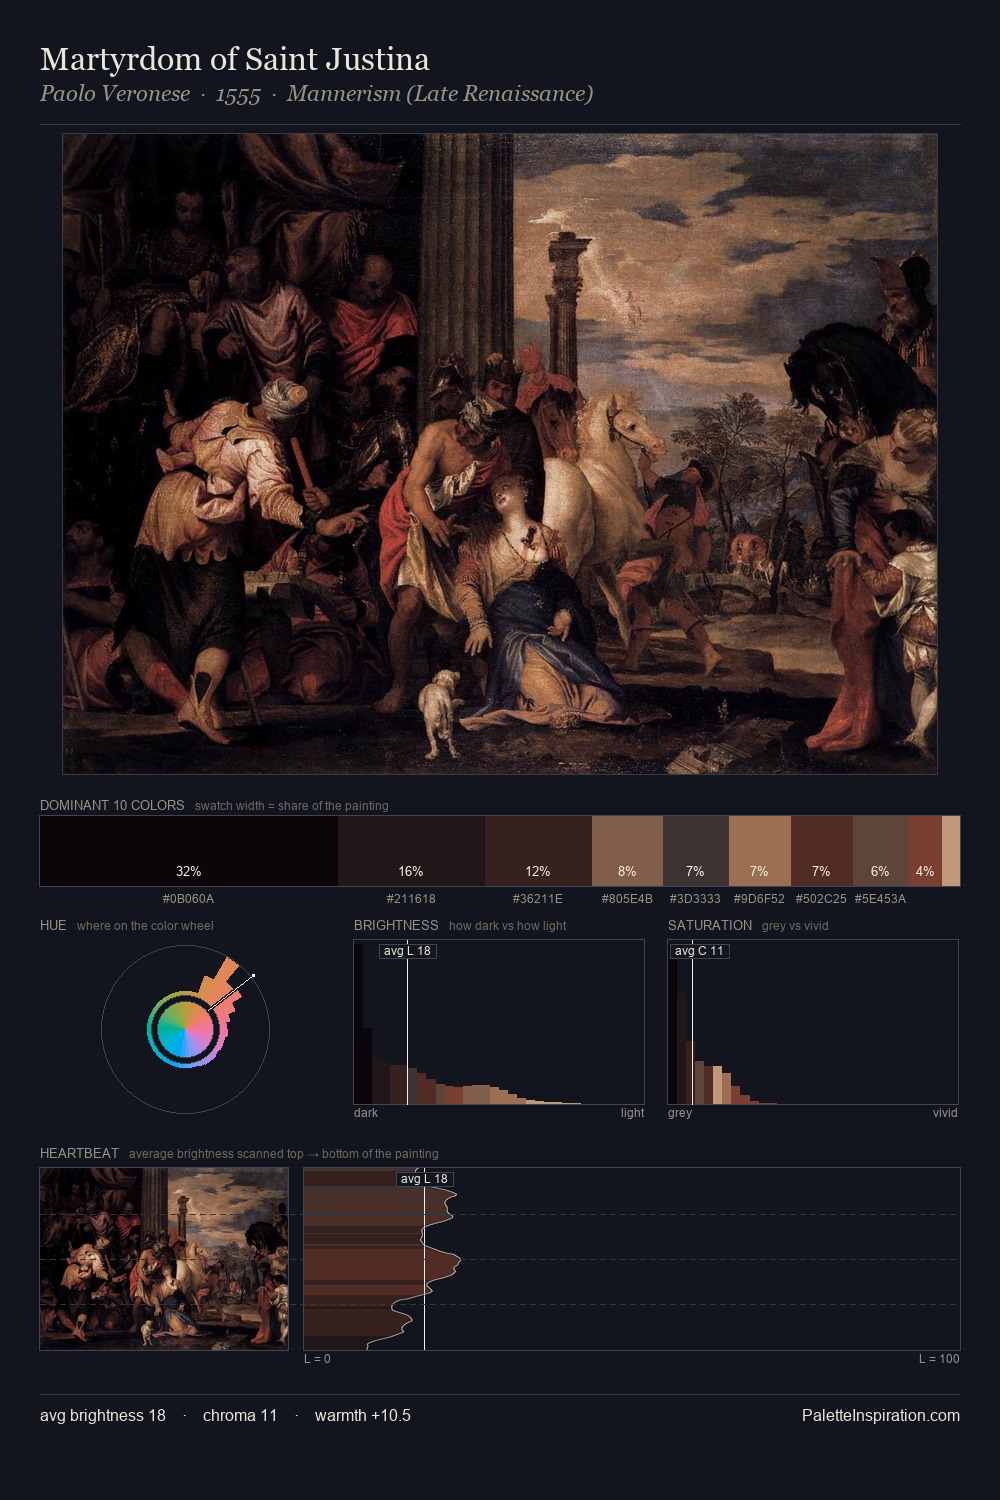Image resolution: width=1000 pixels, height=1500 pixels.
Task: Click the hex label #805E4B
Action: (x=627, y=899)
